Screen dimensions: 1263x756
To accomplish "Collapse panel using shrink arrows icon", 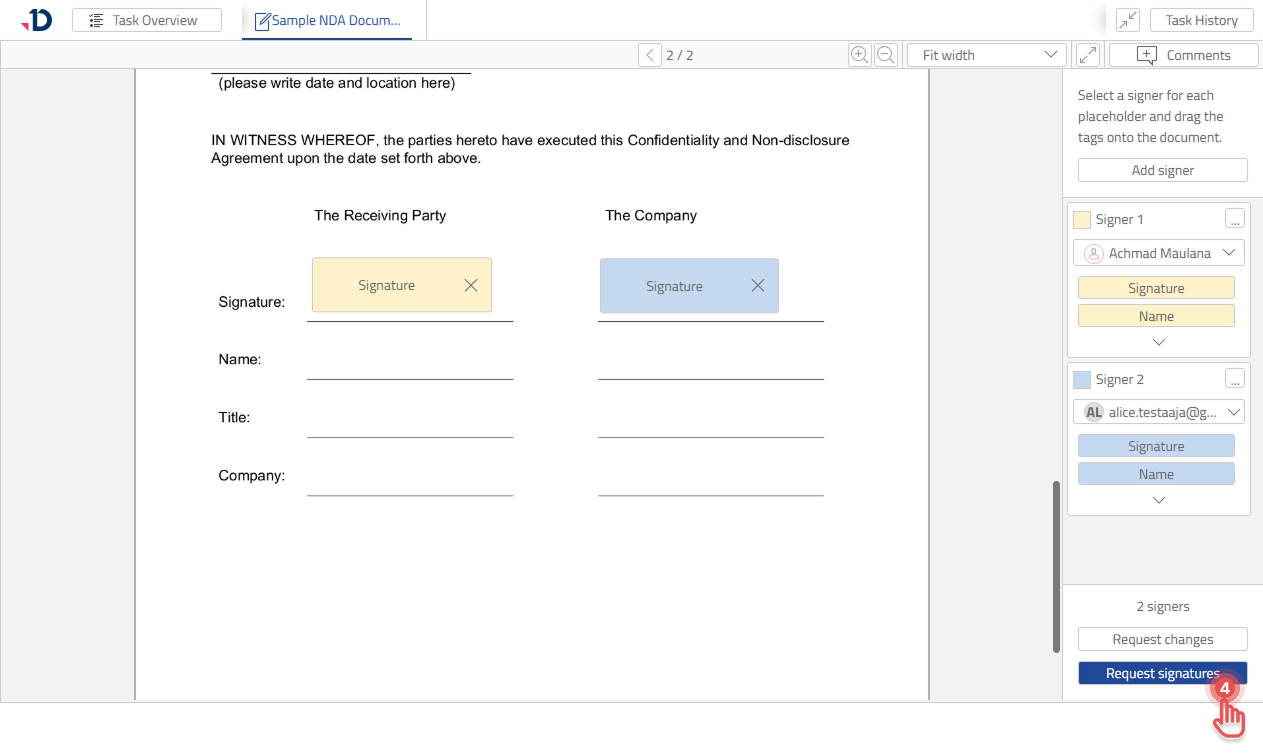I will (x=1128, y=20).
